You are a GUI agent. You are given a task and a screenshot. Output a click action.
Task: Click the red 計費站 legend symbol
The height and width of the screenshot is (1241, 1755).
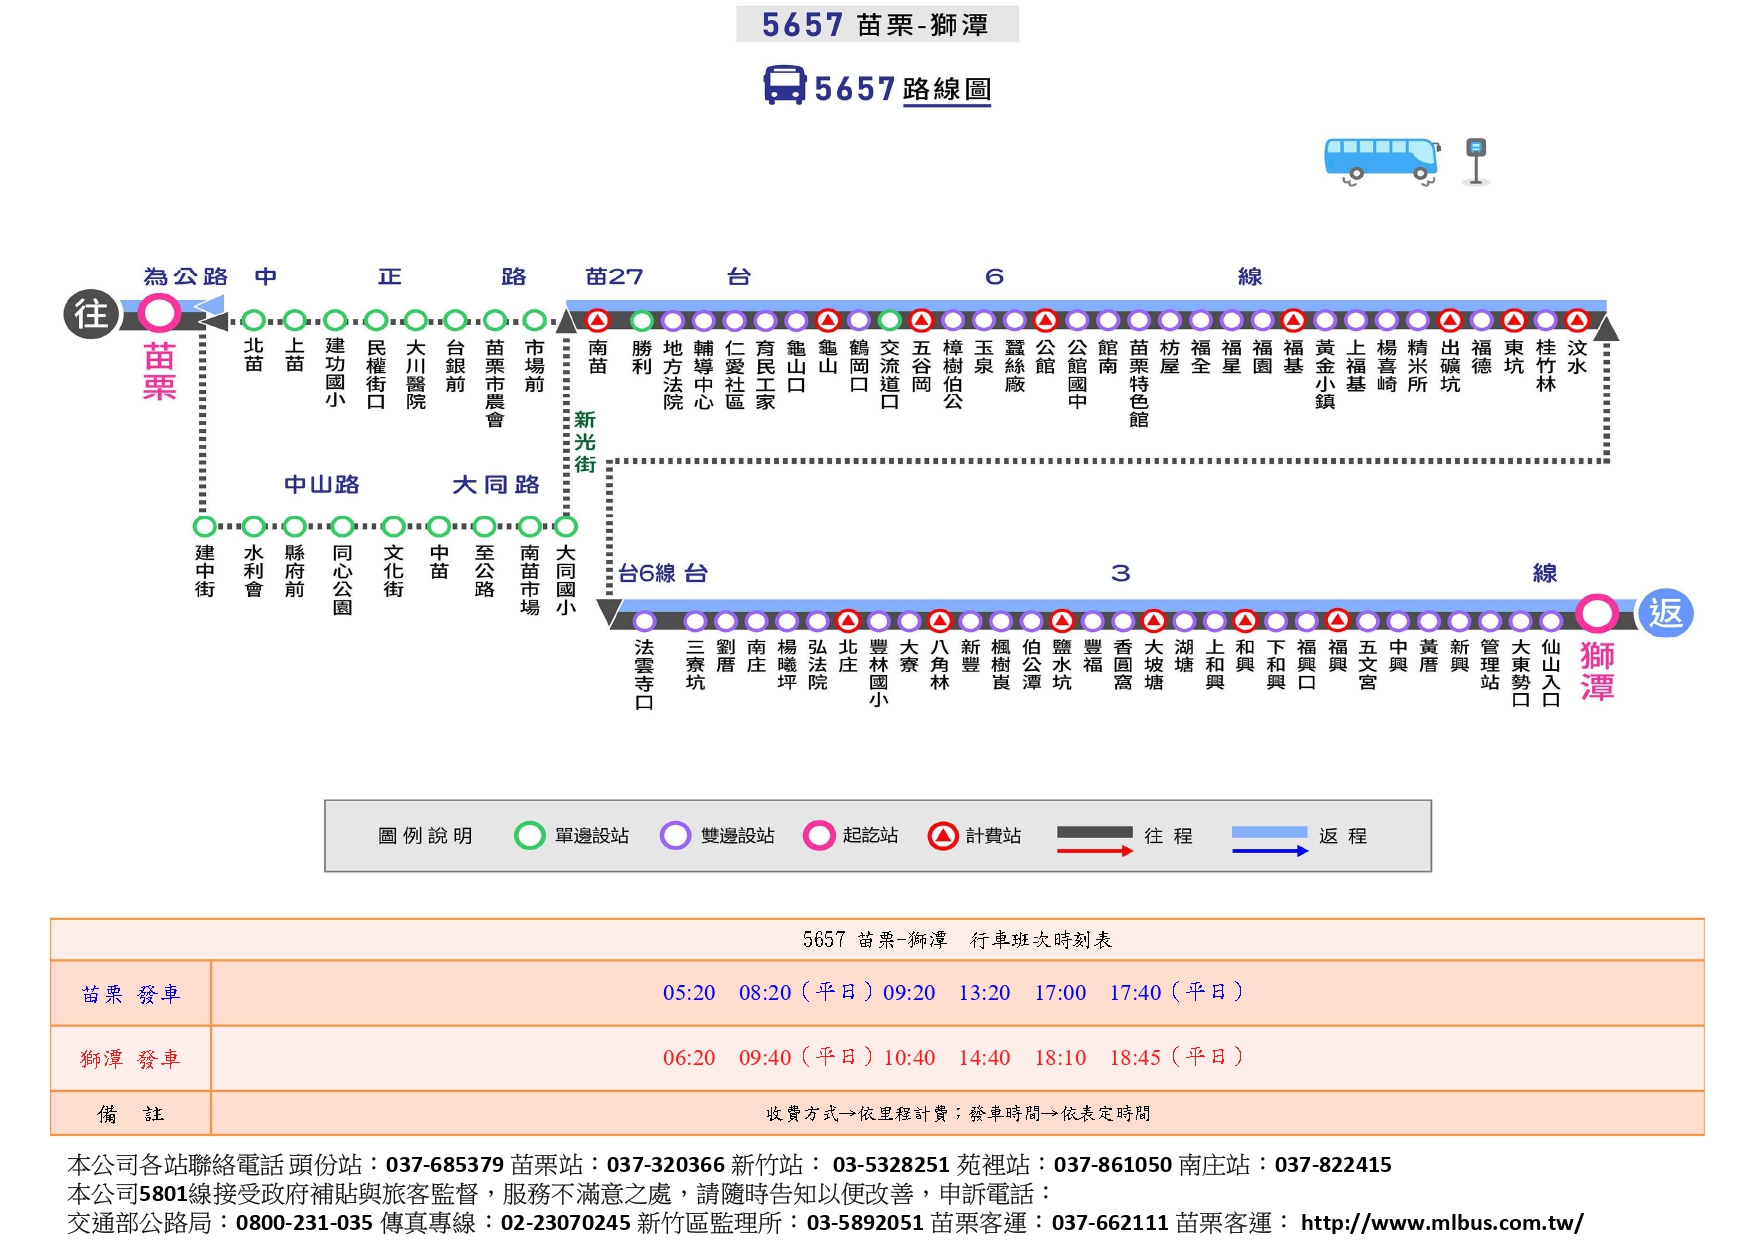click(x=942, y=835)
